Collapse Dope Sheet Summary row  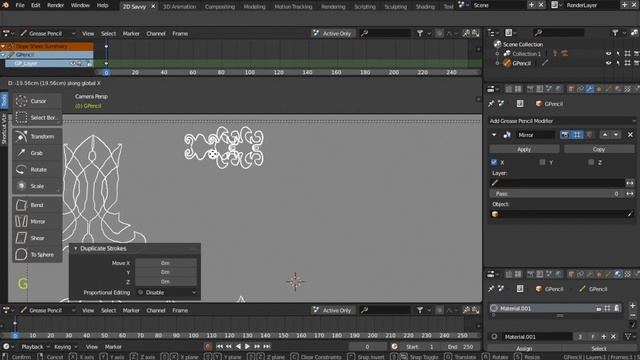click(3, 46)
